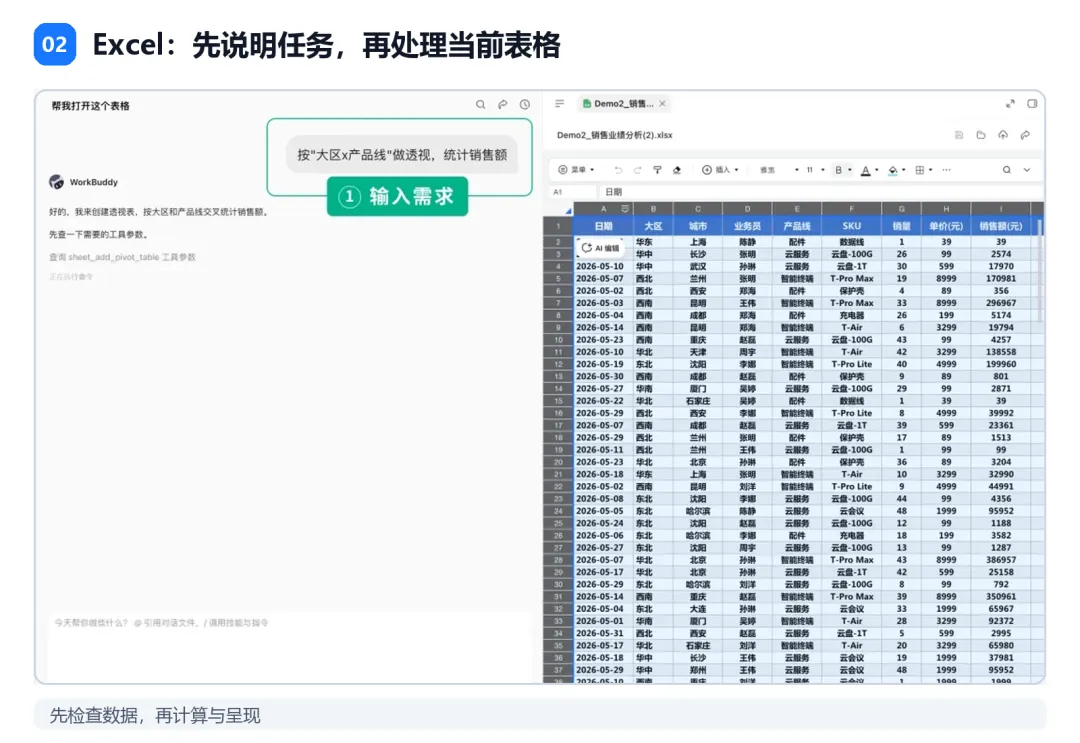Open the fill color picker arrow
1080x743 pixels.
pos(904,170)
